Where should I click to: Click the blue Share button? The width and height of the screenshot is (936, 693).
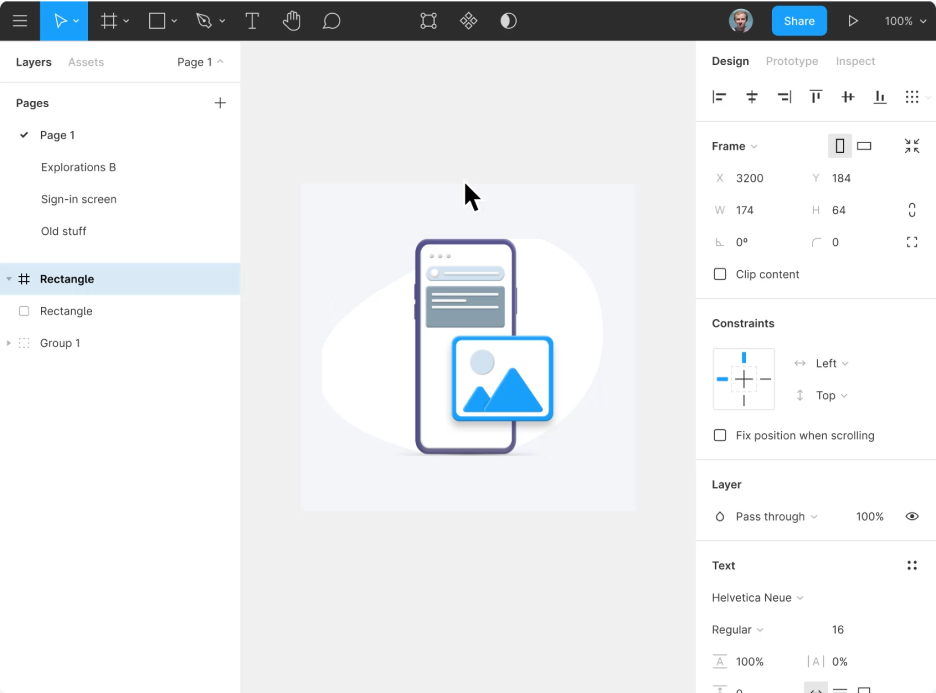click(x=798, y=20)
